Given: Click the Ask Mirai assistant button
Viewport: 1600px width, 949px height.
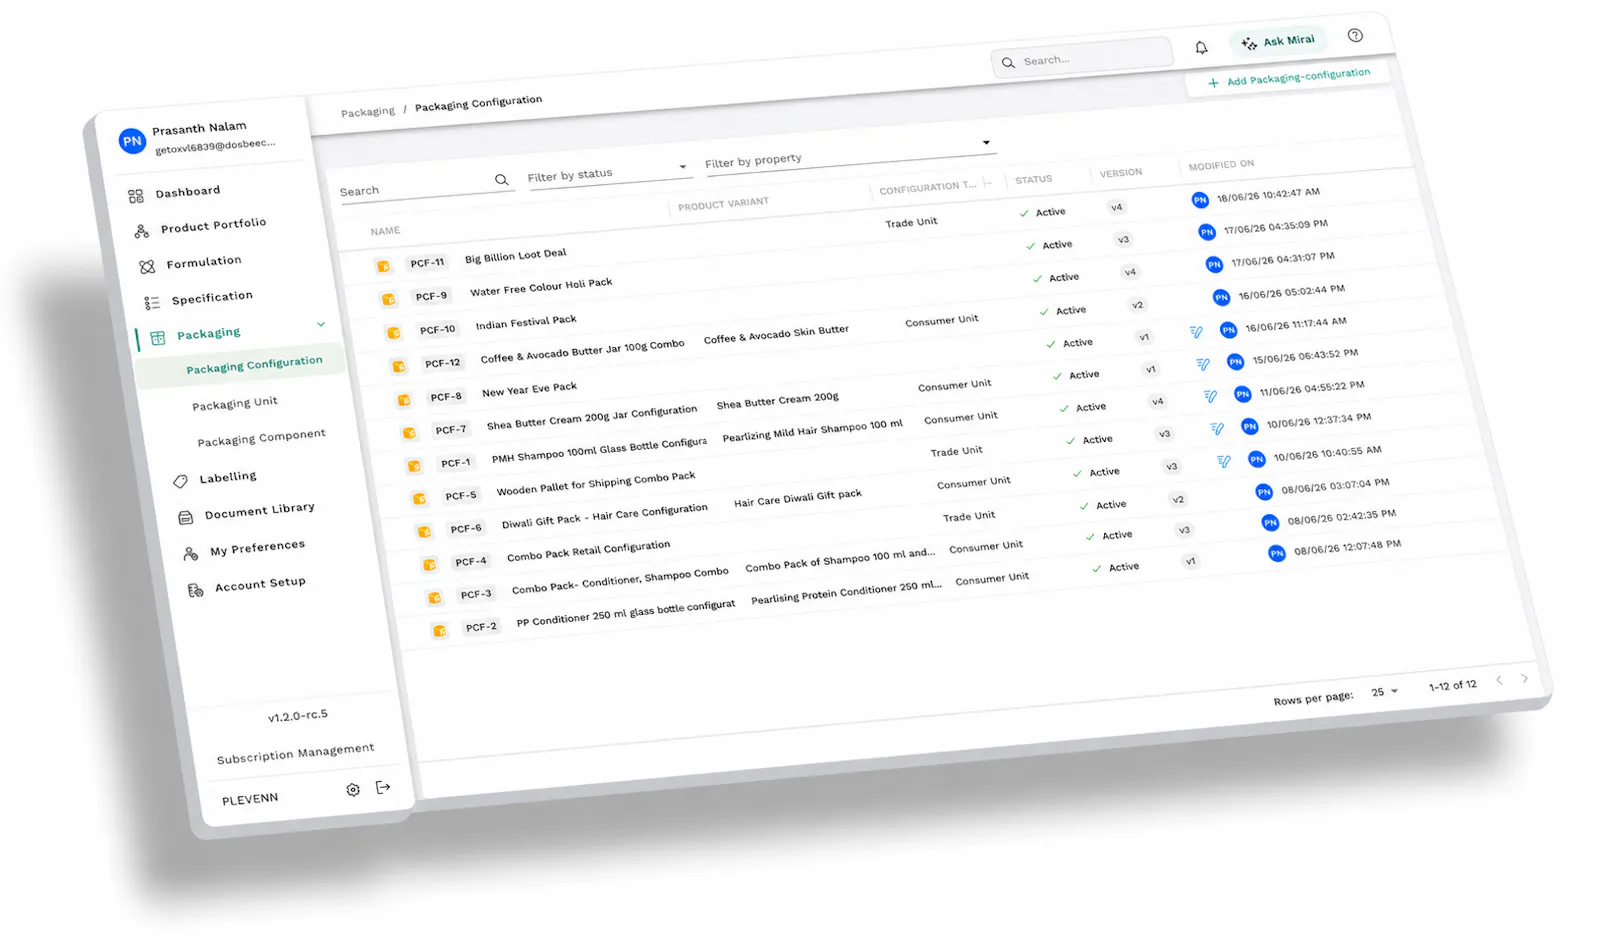Looking at the screenshot, I should click(1278, 41).
